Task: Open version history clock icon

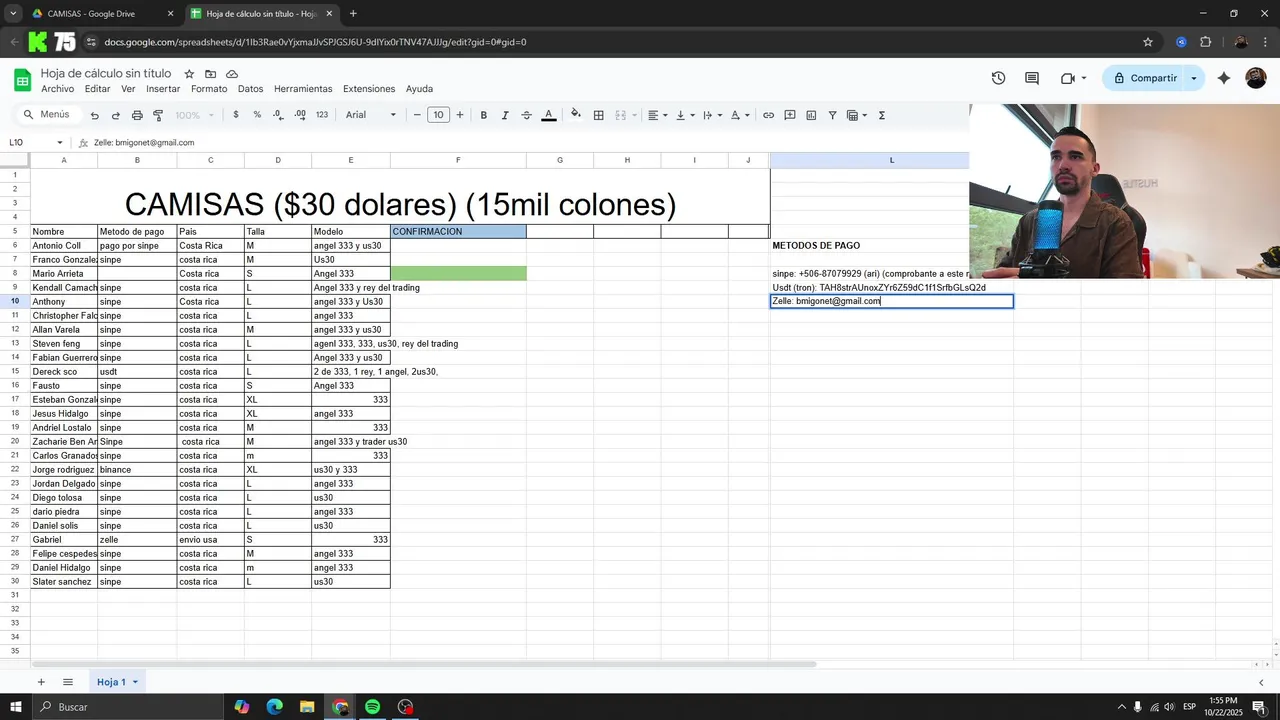Action: point(998,78)
